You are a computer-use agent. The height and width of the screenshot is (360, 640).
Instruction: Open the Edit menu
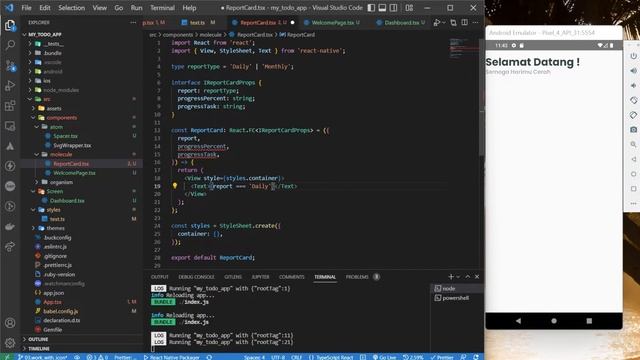coord(45,8)
